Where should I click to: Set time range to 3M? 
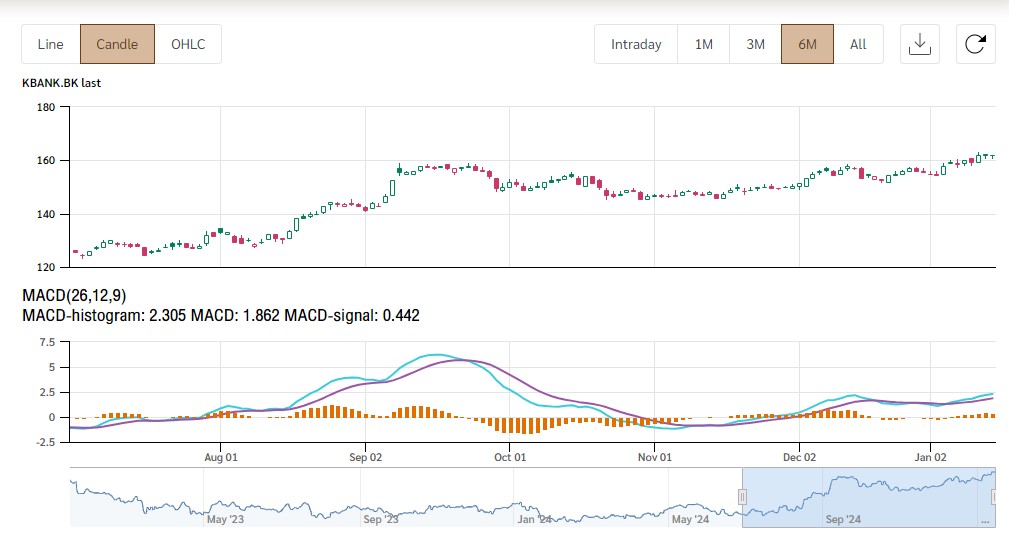tap(755, 44)
